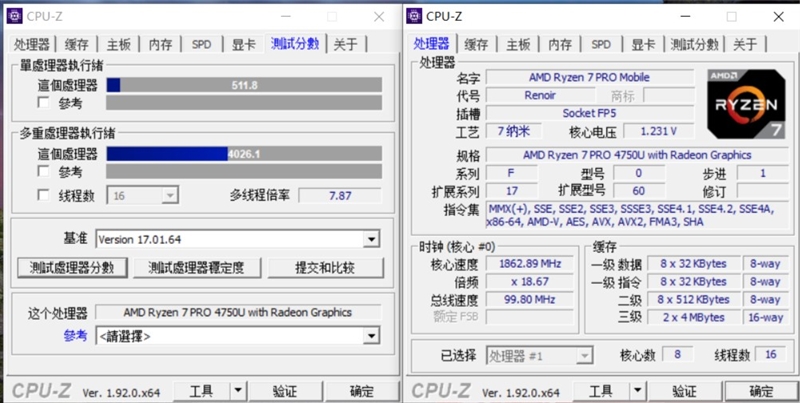
Task: Click the AMD Ryzen 7 PRO Mobile name field
Action: [588, 77]
